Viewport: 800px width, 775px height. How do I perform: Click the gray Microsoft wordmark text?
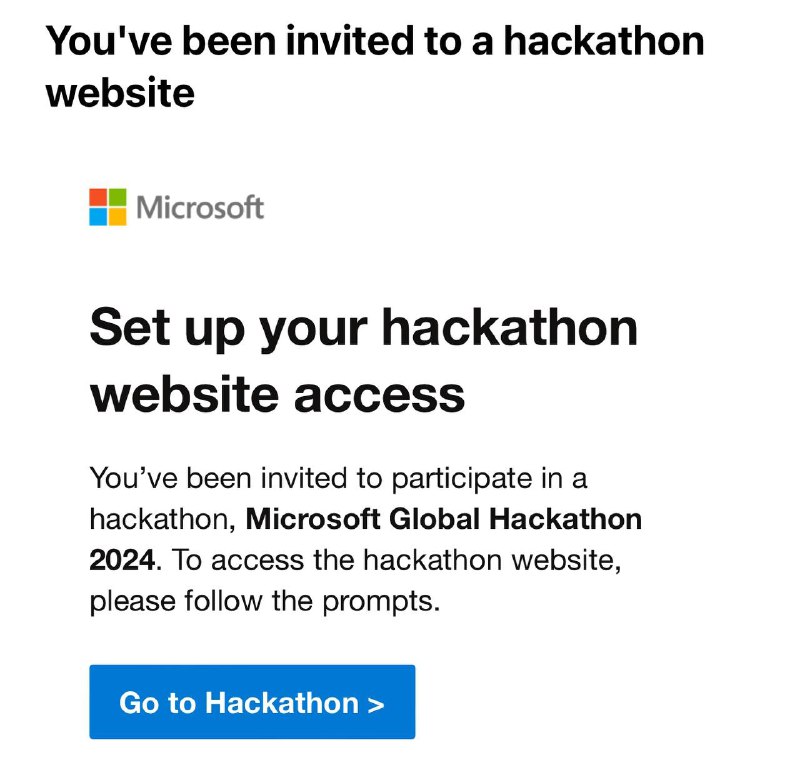[x=200, y=208]
